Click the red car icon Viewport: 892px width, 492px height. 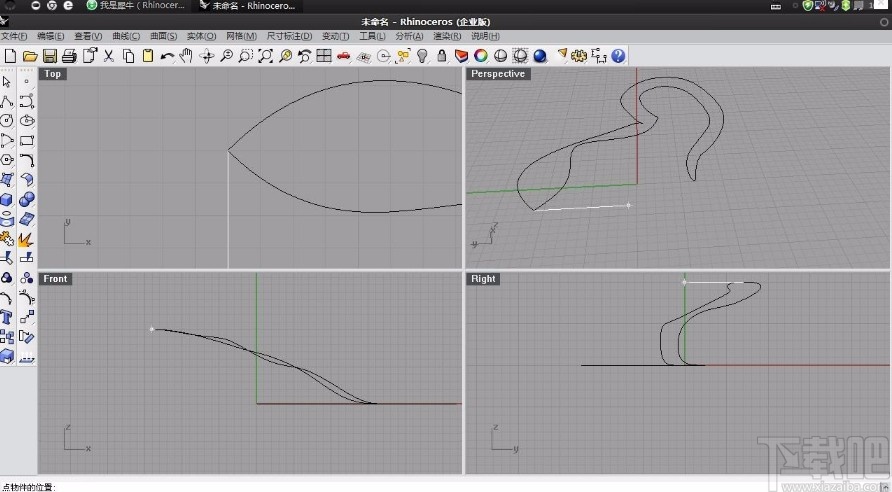[343, 56]
